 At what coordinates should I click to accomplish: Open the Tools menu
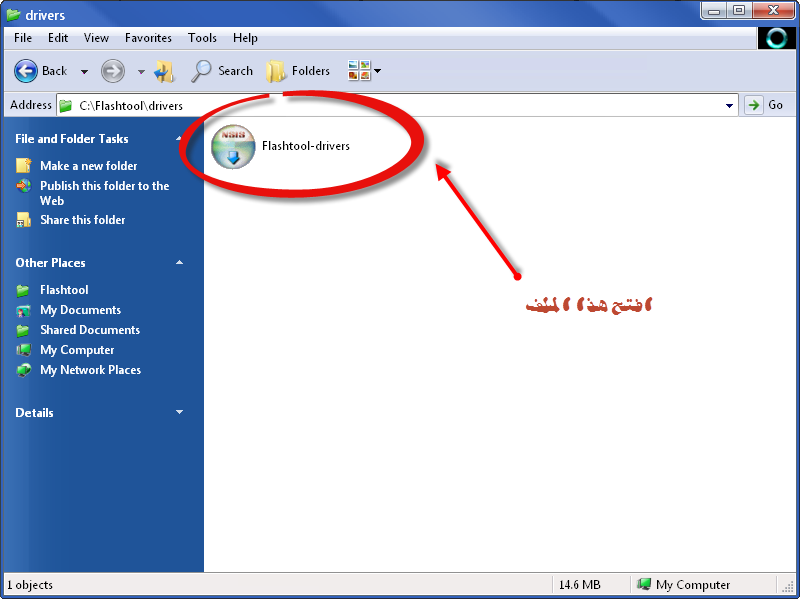(x=202, y=38)
